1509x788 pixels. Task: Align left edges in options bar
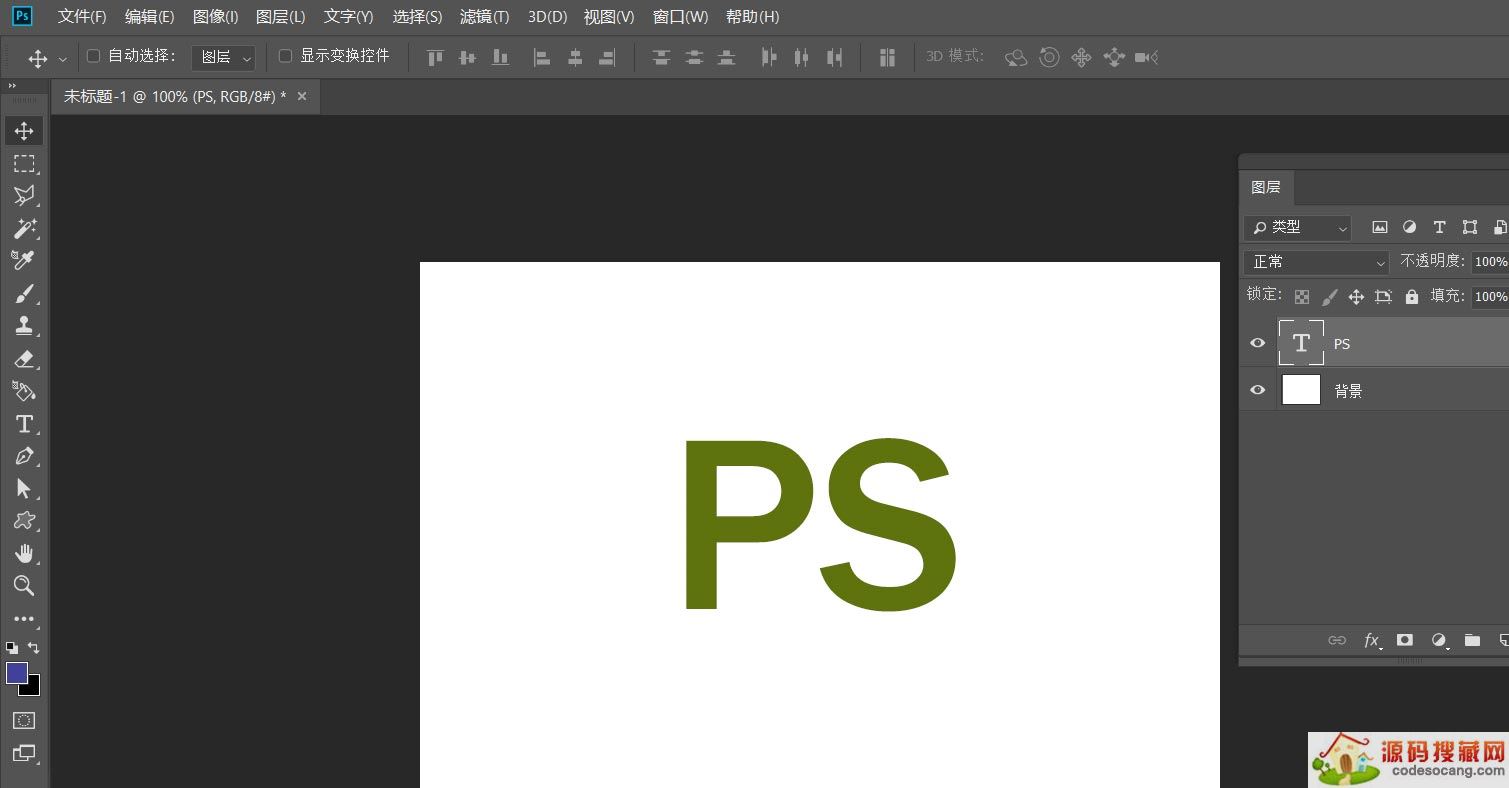tap(542, 58)
